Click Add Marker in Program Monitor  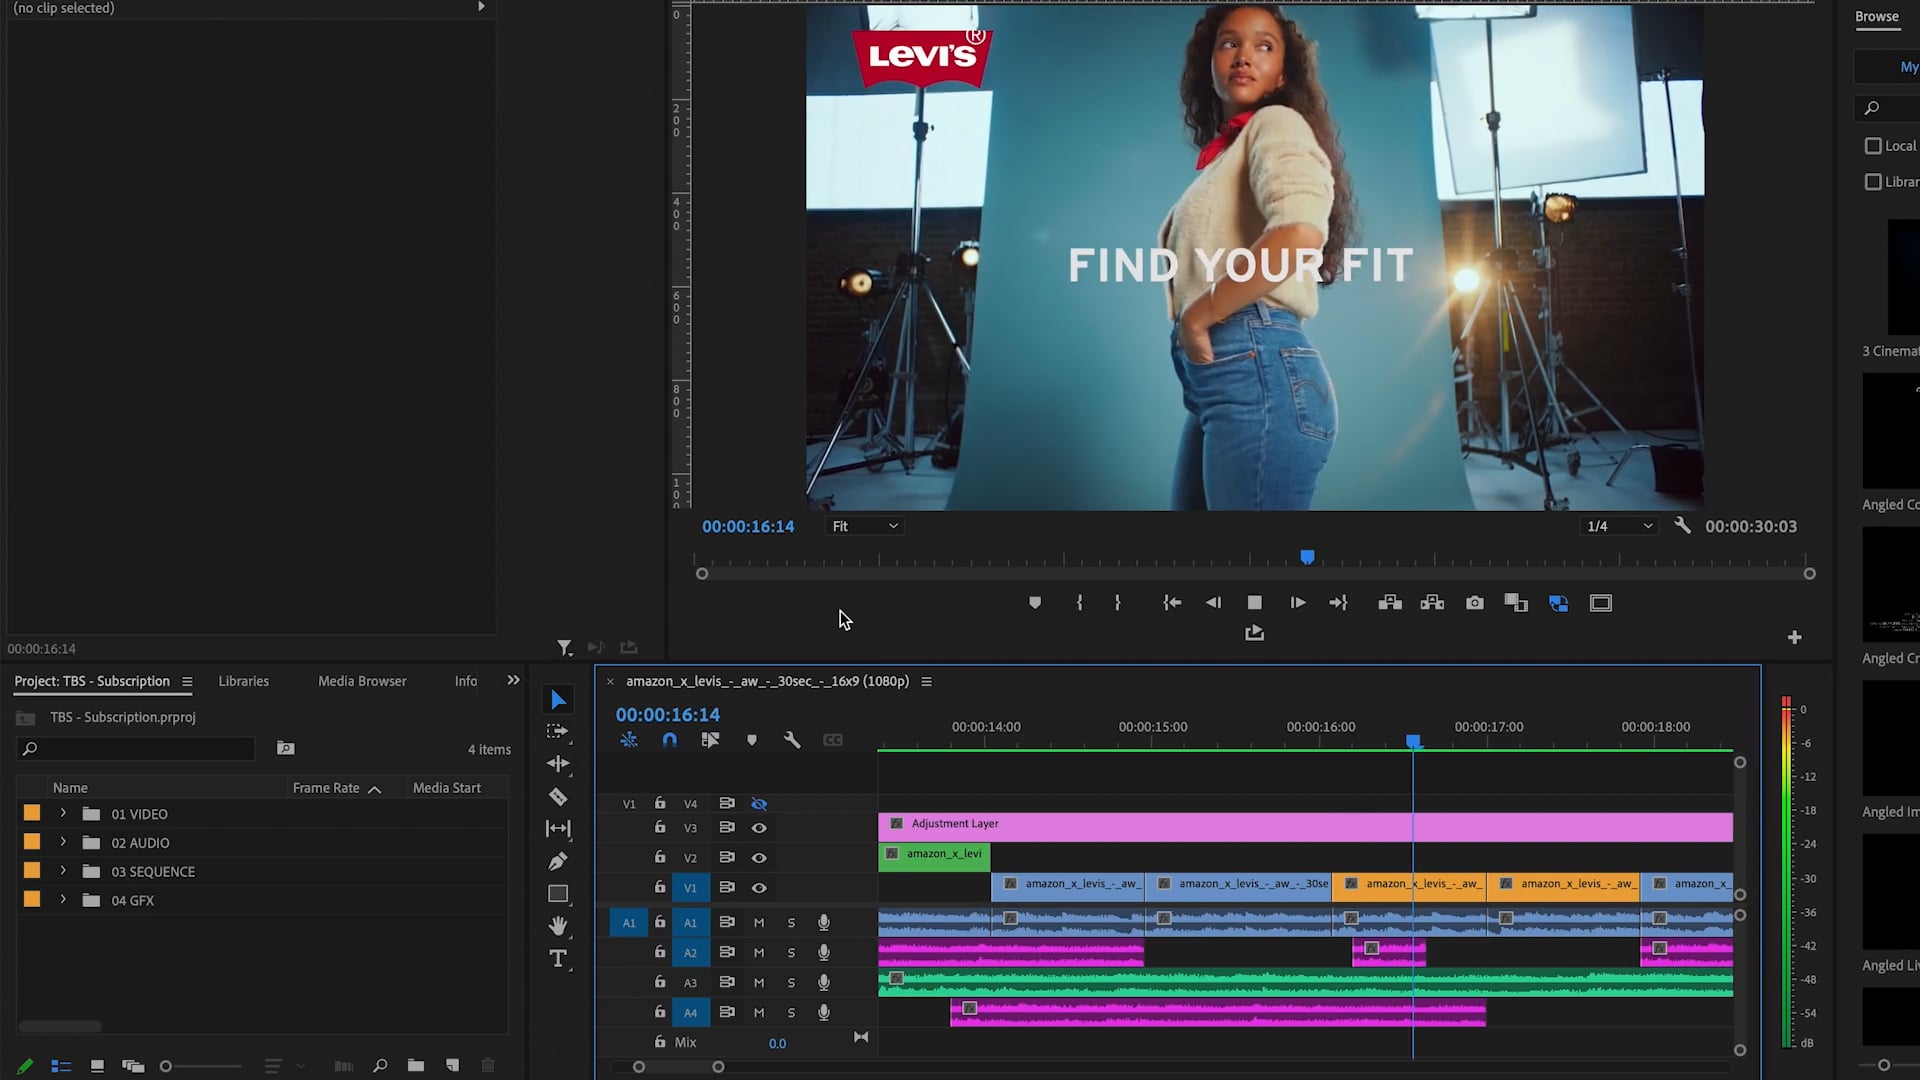pyautogui.click(x=1035, y=603)
